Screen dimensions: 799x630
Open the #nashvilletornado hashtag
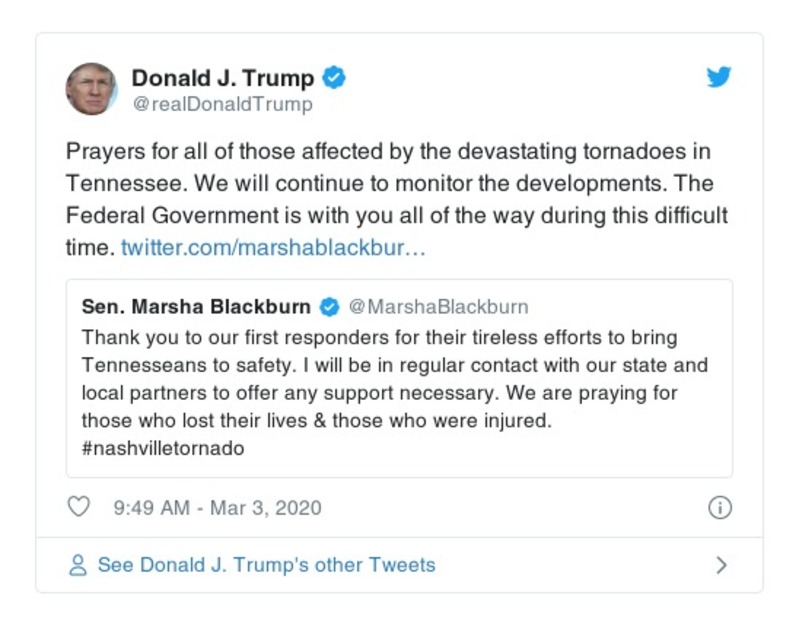163,449
